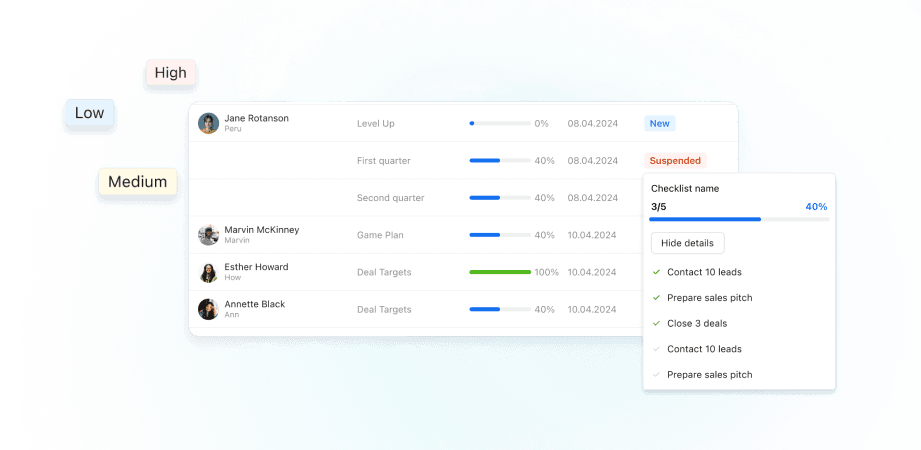Screen dimensions: 921x450
Task: Click the Hide details button
Action: click(687, 243)
